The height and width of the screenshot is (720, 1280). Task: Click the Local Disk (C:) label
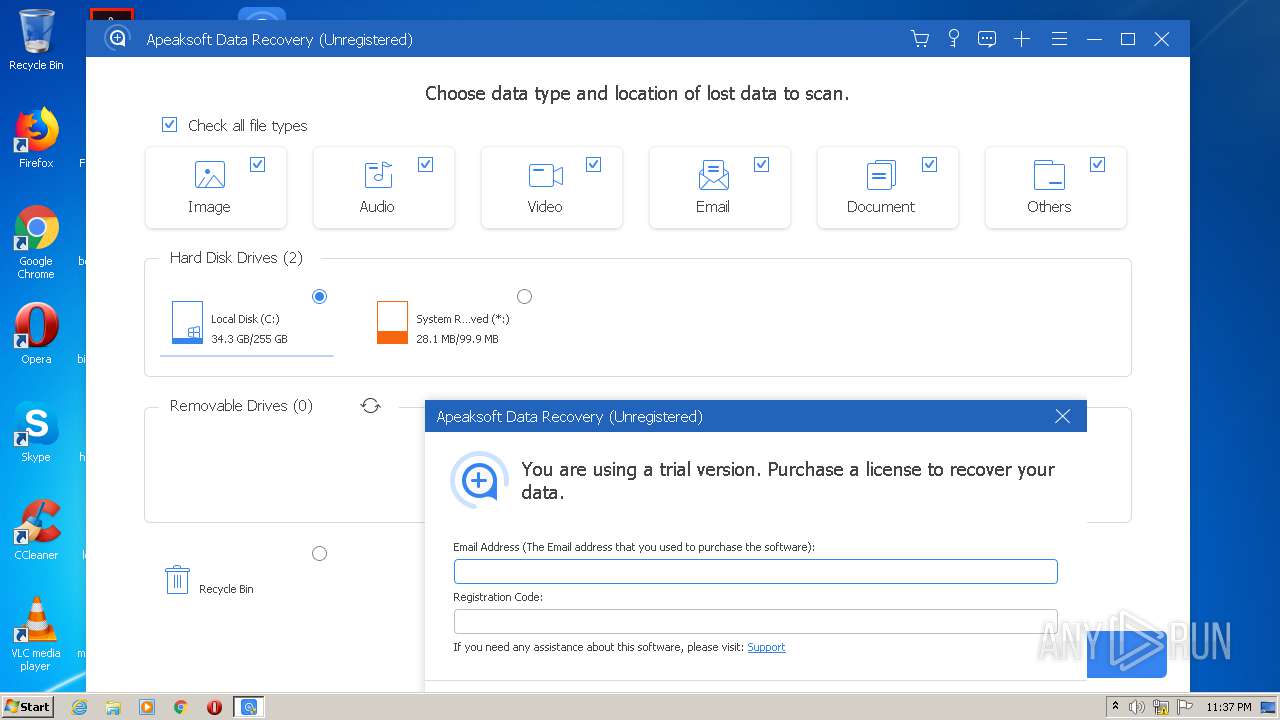[245, 319]
